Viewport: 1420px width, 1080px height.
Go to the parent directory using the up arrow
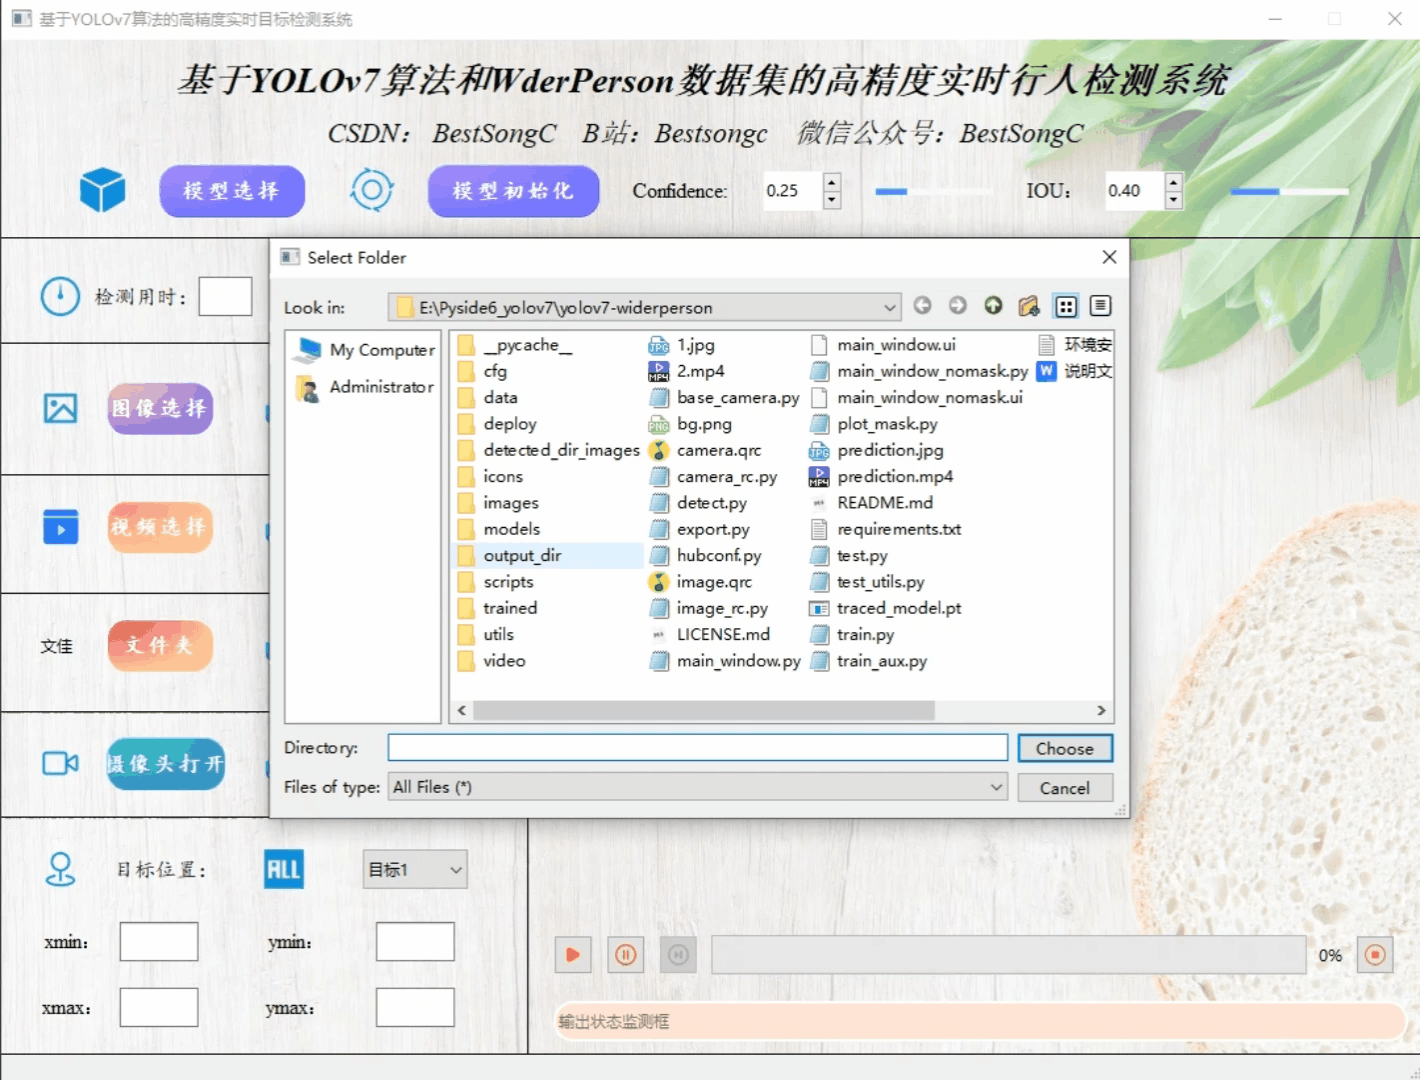pyautogui.click(x=993, y=306)
